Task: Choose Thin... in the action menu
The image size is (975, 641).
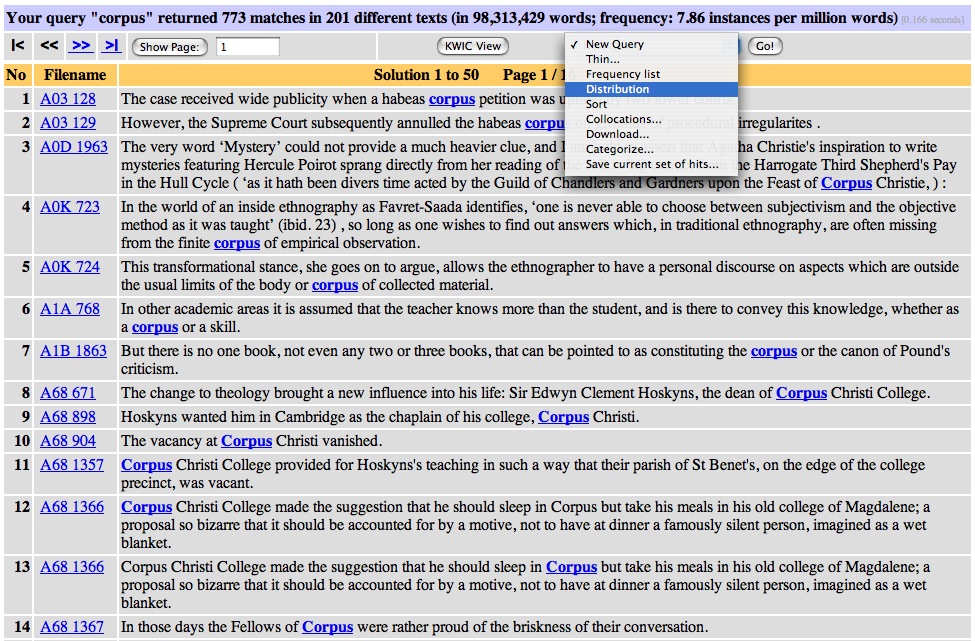Action: (x=602, y=59)
